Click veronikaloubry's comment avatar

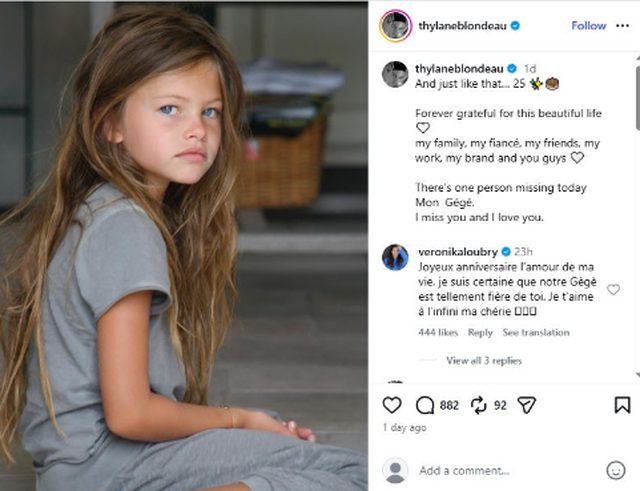point(395,258)
